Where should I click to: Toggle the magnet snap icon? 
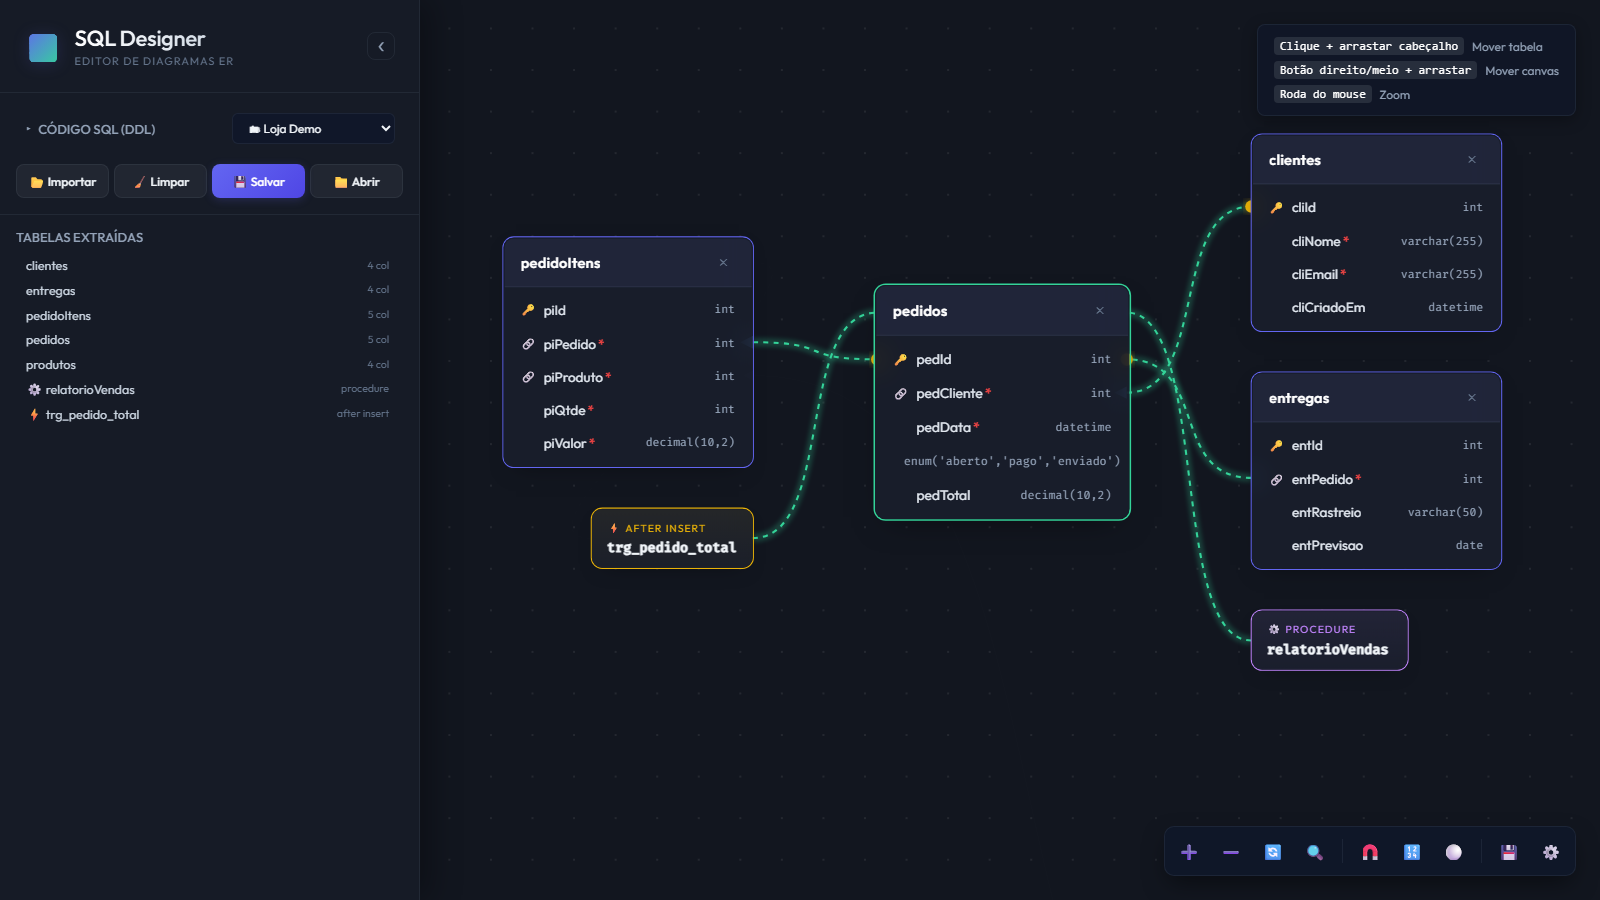coord(1370,852)
